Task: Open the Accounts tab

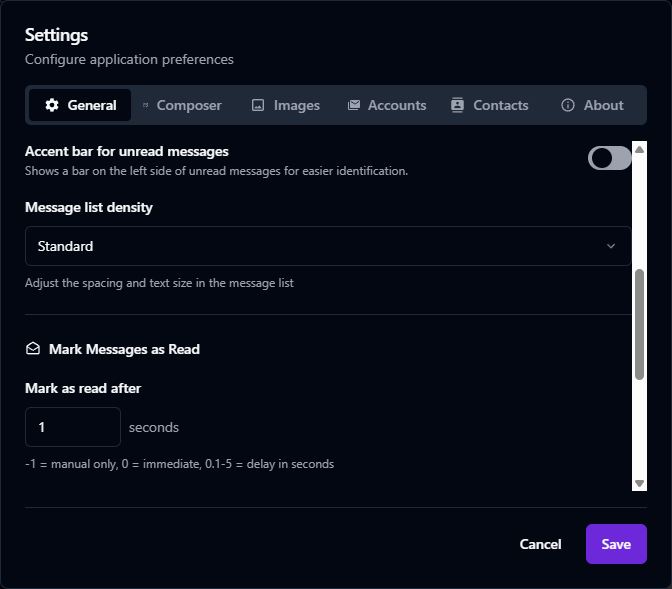Action: (x=387, y=105)
